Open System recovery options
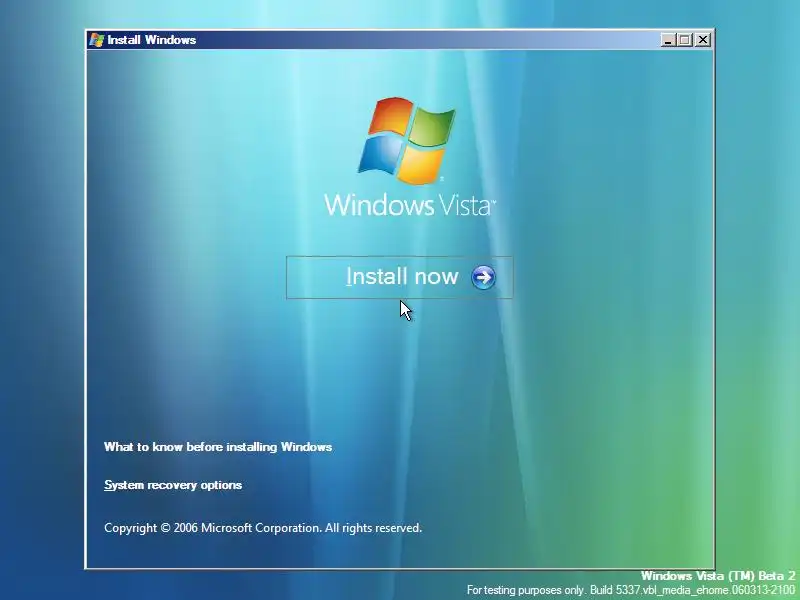This screenshot has width=800, height=600. coord(173,485)
